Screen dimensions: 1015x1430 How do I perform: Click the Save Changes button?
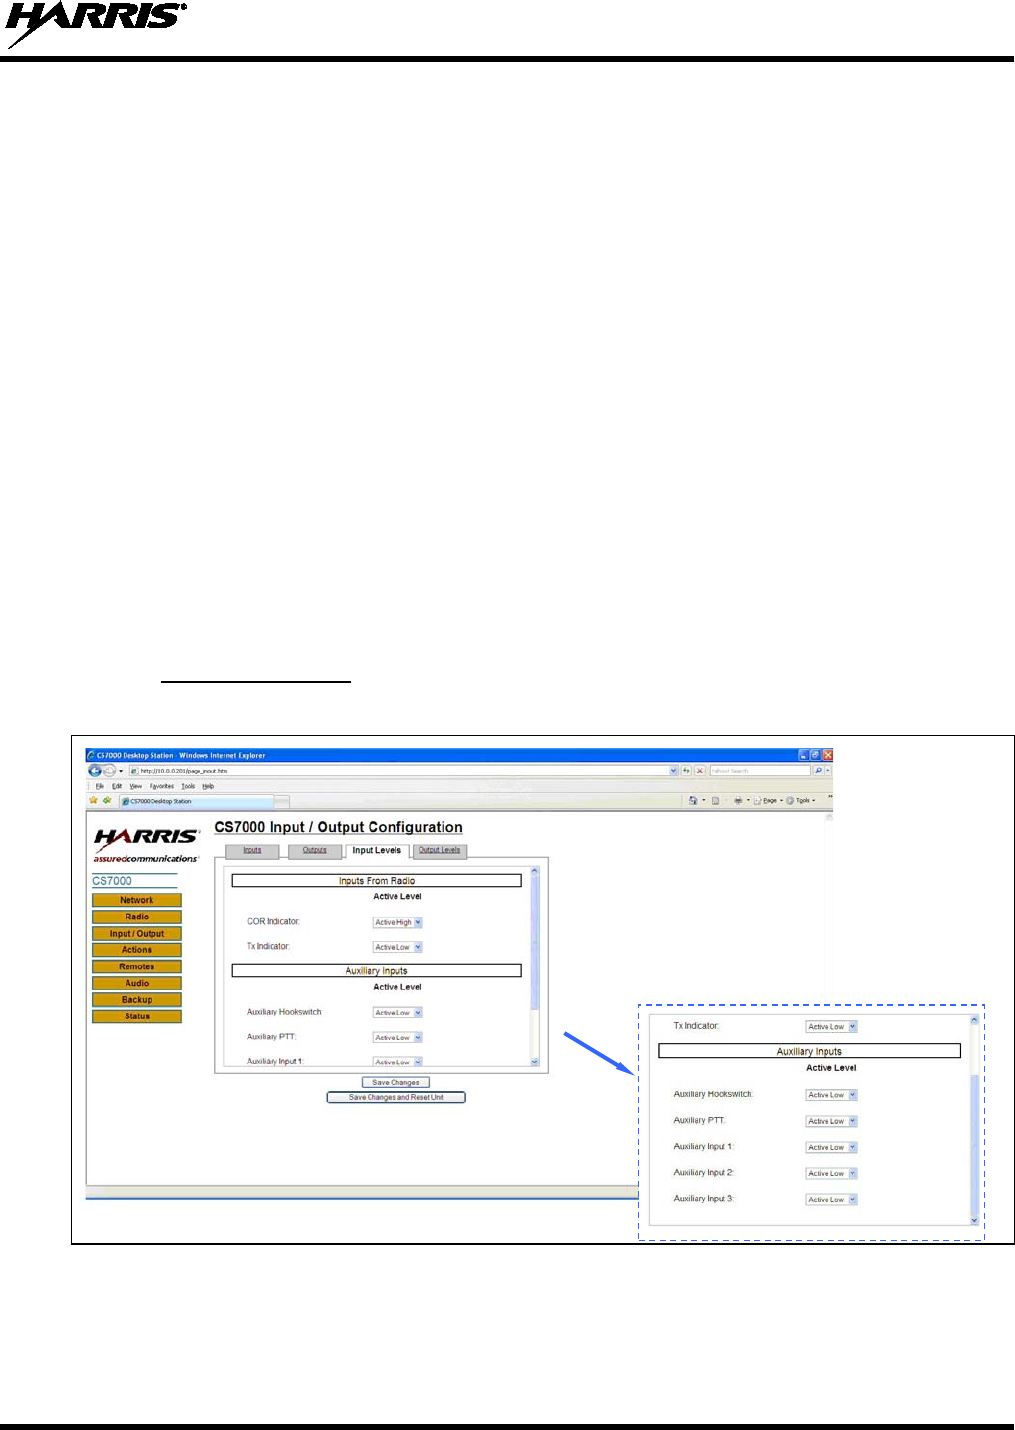[396, 1082]
